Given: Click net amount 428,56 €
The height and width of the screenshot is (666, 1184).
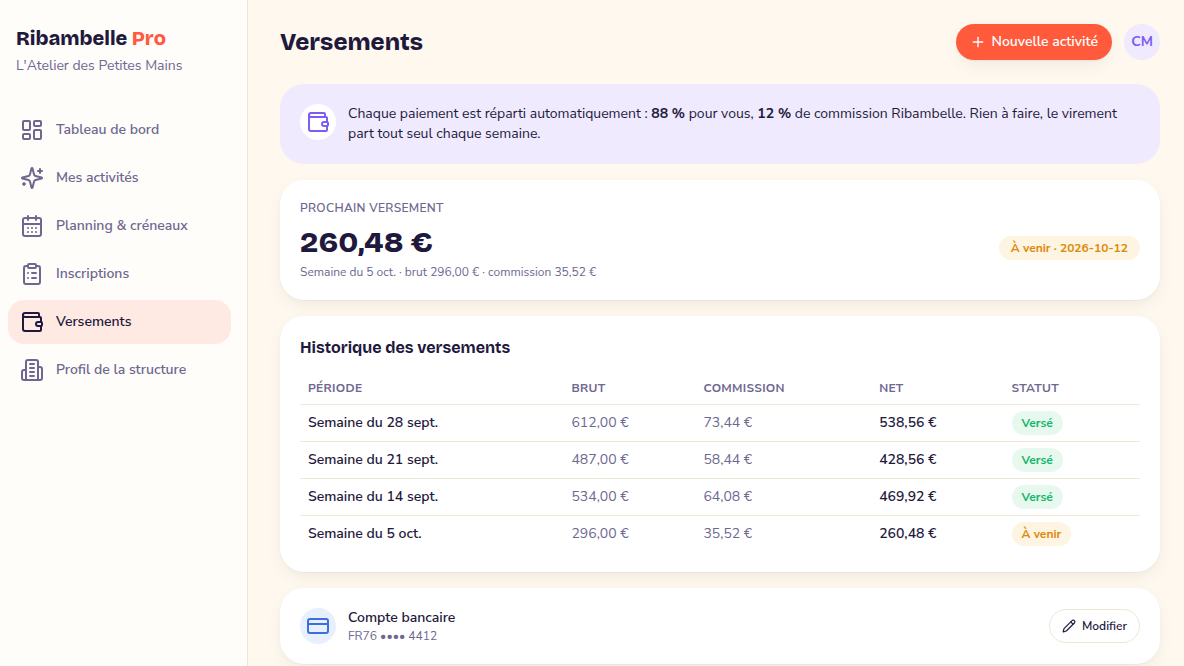Looking at the screenshot, I should pos(908,460).
